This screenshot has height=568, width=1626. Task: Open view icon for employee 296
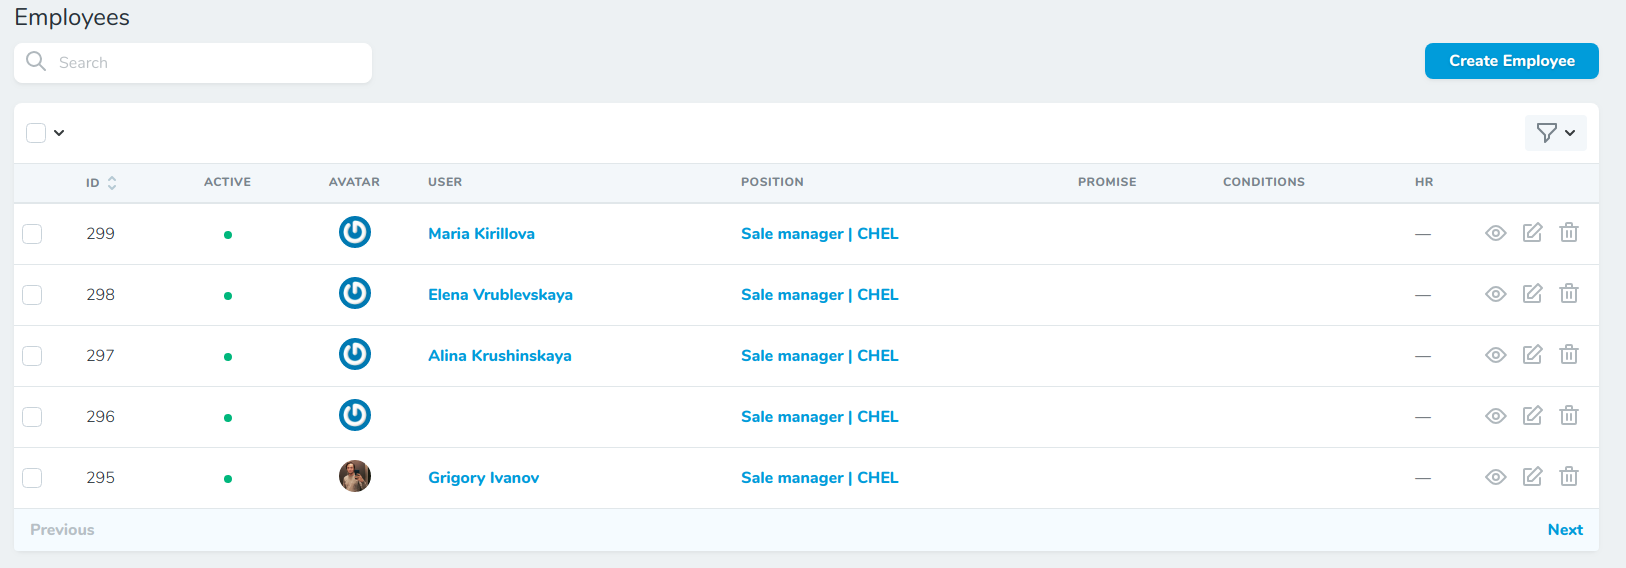[x=1495, y=416]
